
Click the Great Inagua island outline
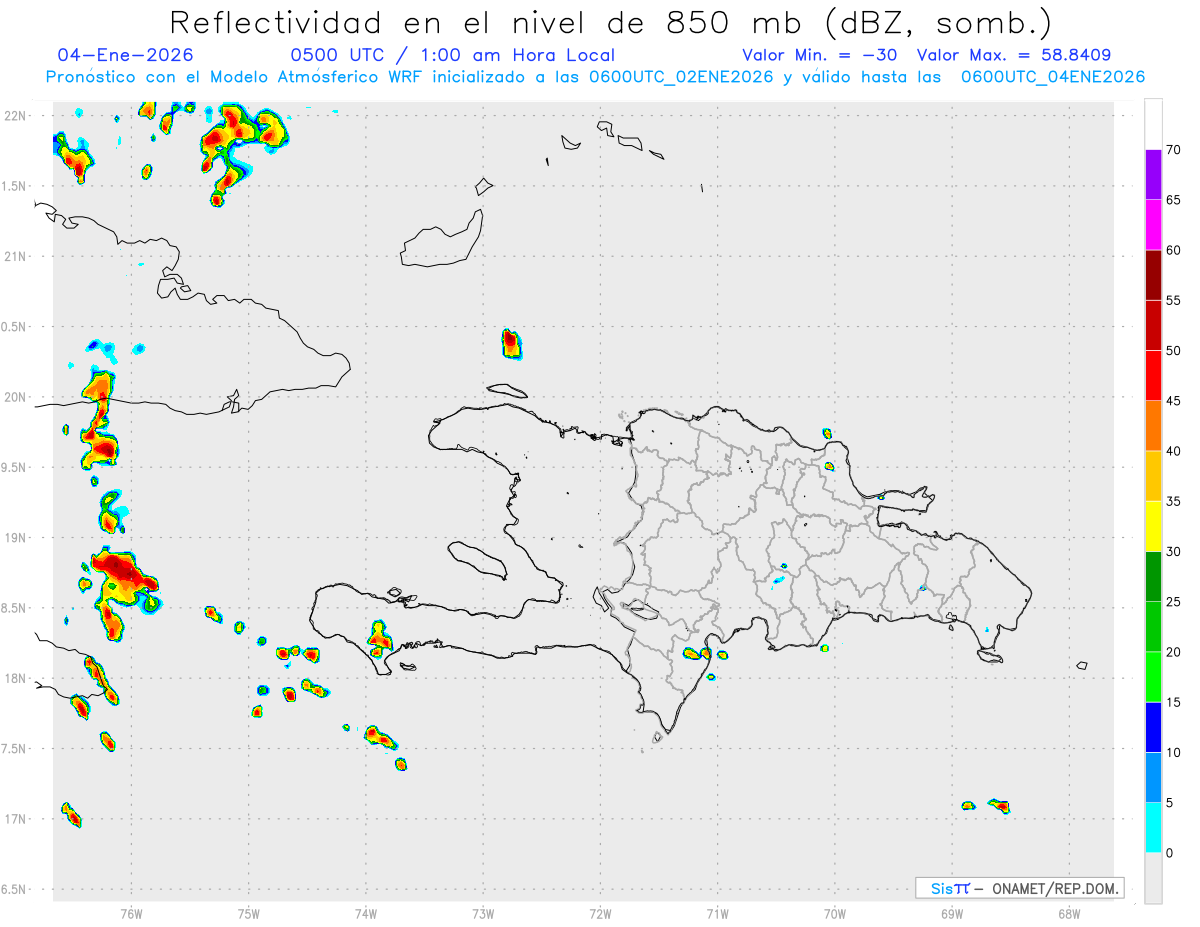click(x=444, y=240)
